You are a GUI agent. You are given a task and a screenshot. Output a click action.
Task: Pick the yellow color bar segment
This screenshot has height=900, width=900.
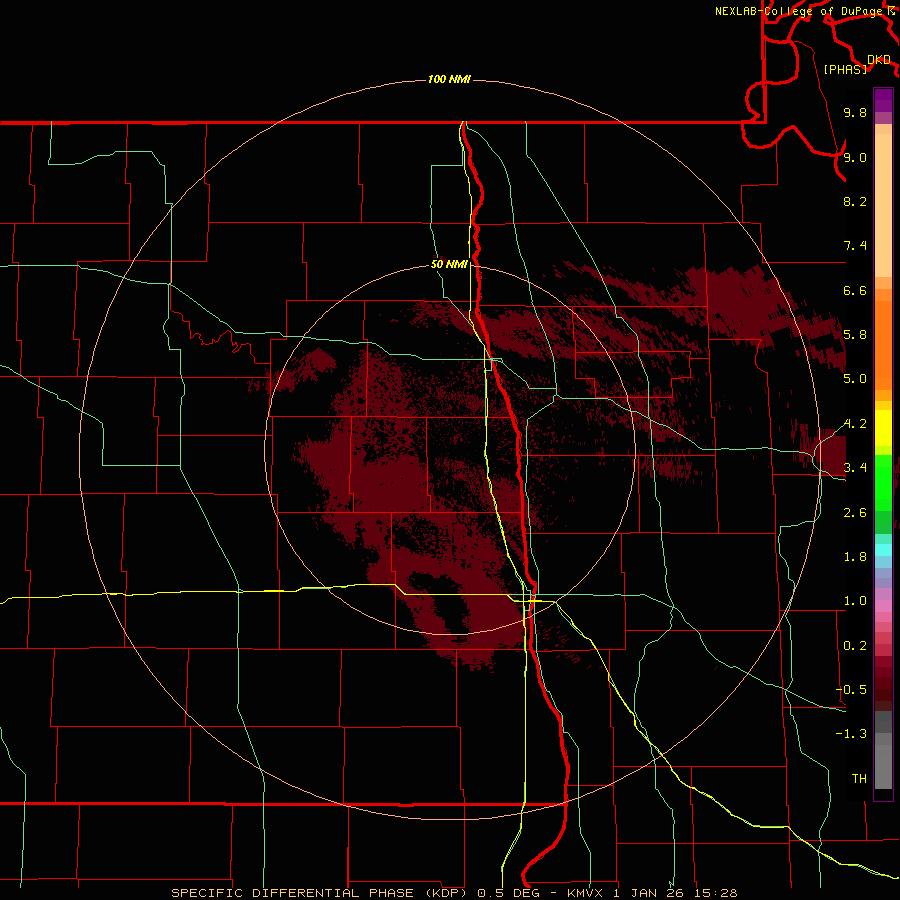pyautogui.click(x=883, y=428)
